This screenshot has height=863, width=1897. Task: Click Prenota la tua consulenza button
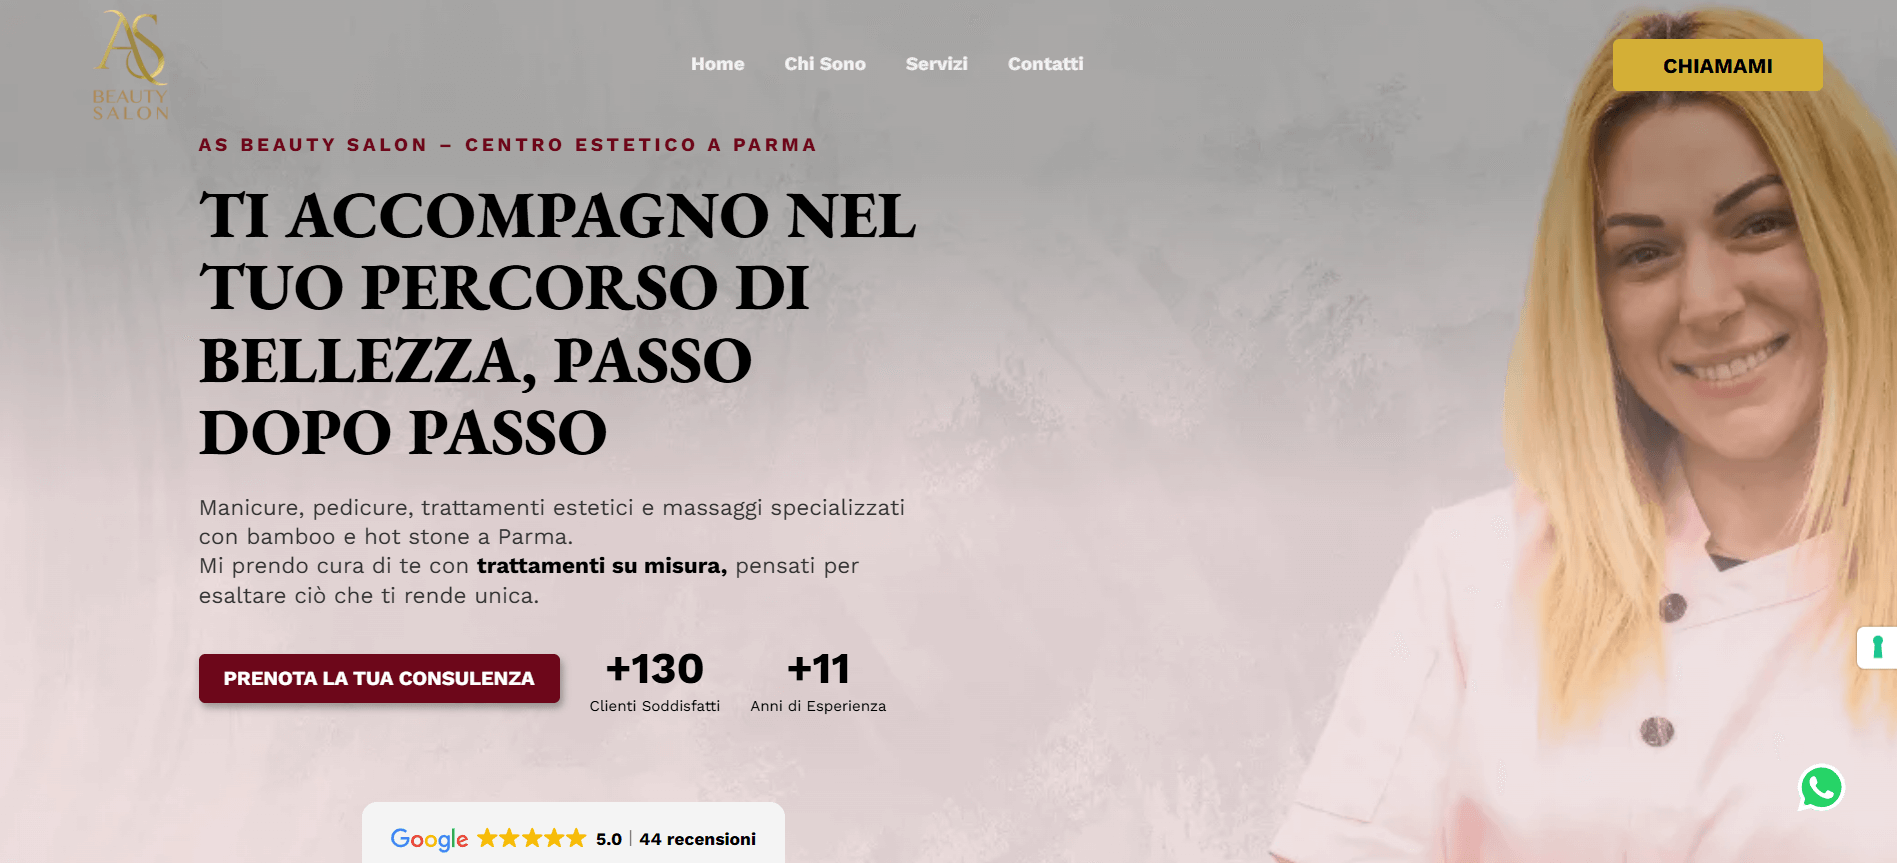379,678
